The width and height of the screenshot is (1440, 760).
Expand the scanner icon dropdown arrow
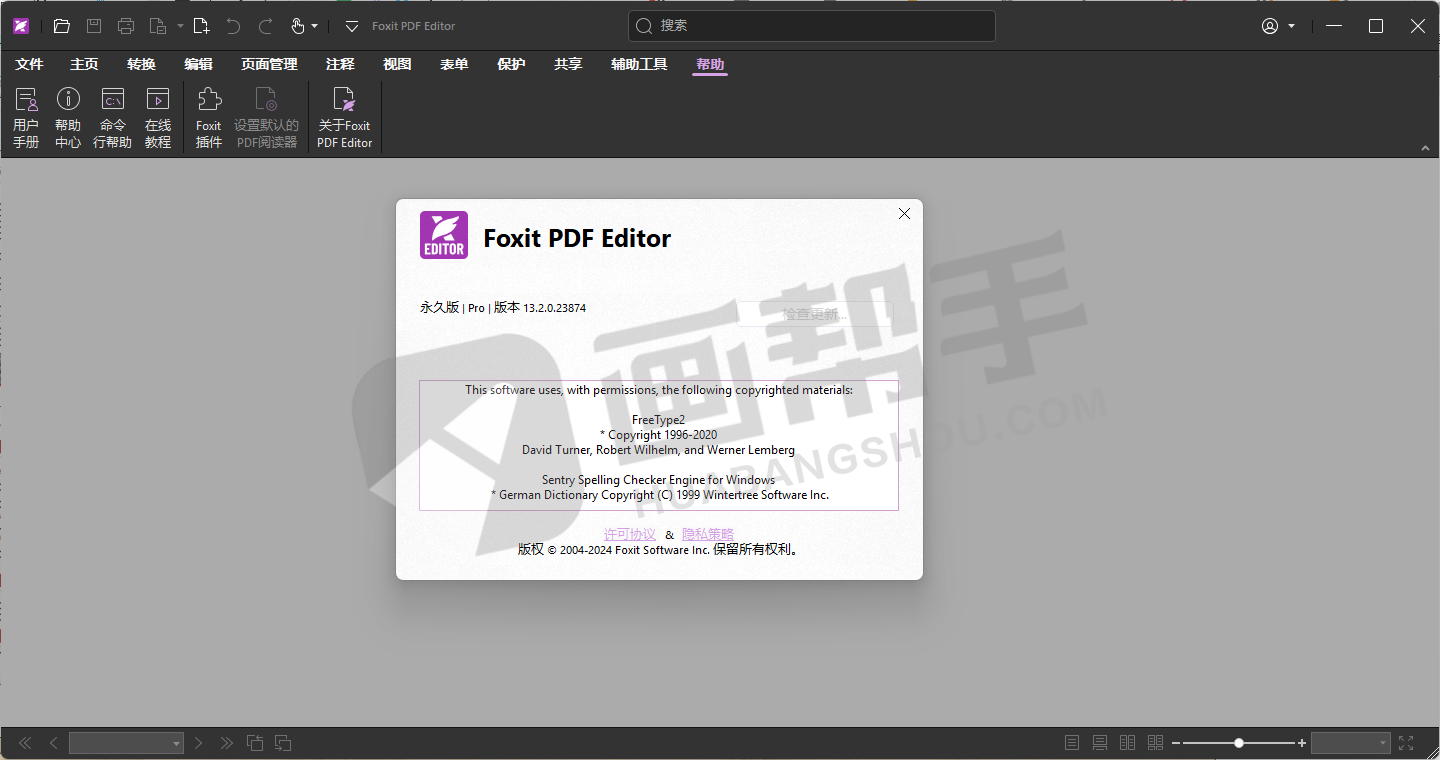click(x=180, y=26)
